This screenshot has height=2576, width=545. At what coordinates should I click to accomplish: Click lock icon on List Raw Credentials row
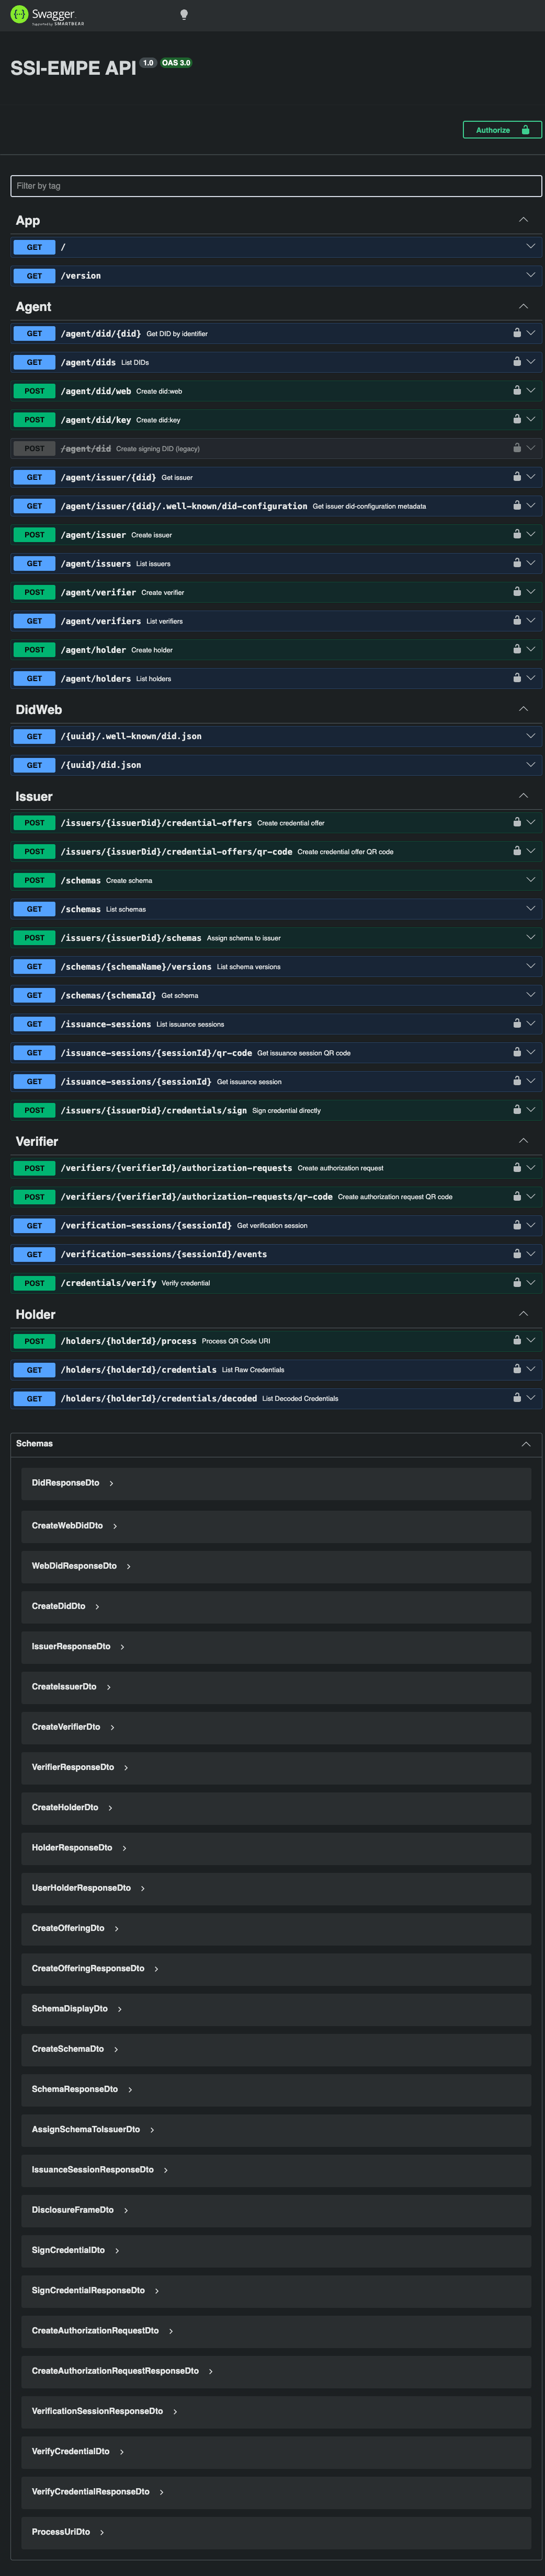tap(517, 1369)
